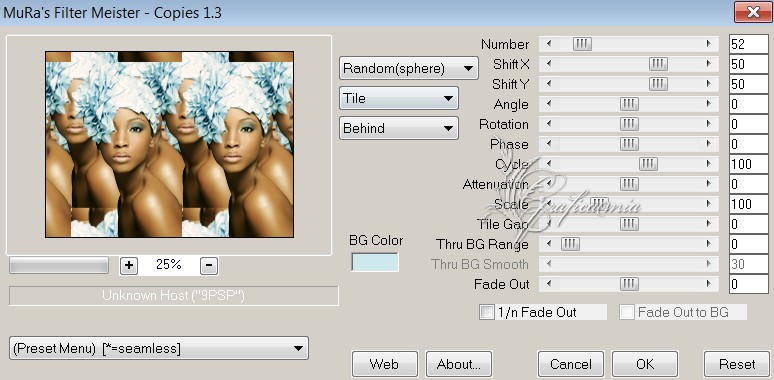Pick the BG Color swatch
This screenshot has width=774, height=380.
375,262
